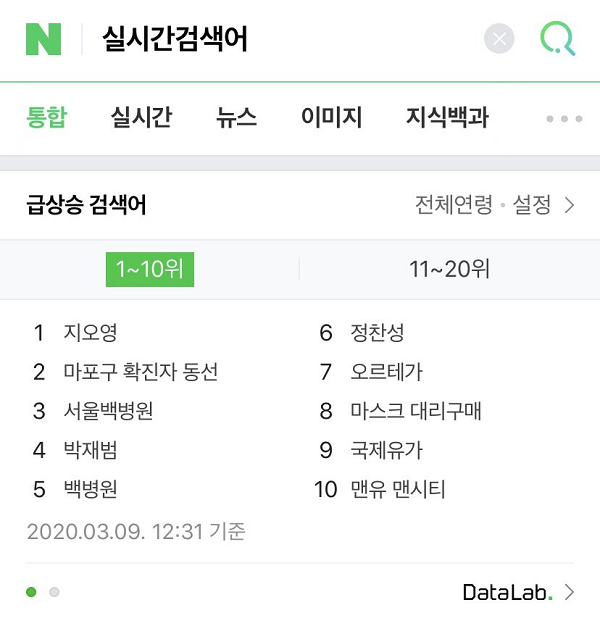Tap the green magnifier search icon

coord(558,38)
